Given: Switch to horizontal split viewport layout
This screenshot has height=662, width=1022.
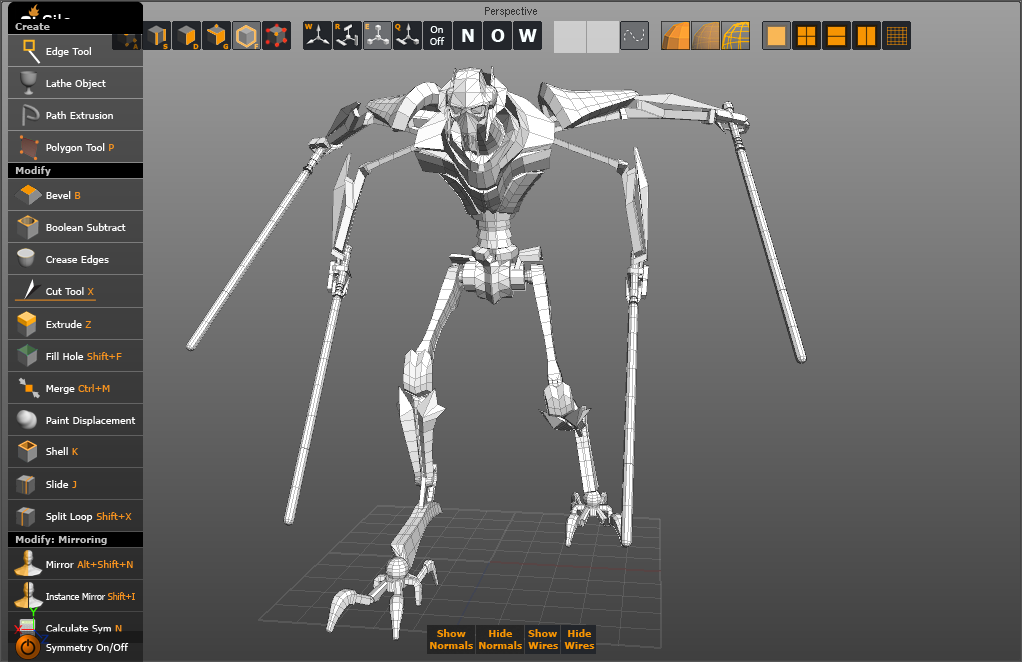Looking at the screenshot, I should pyautogui.click(x=836, y=35).
